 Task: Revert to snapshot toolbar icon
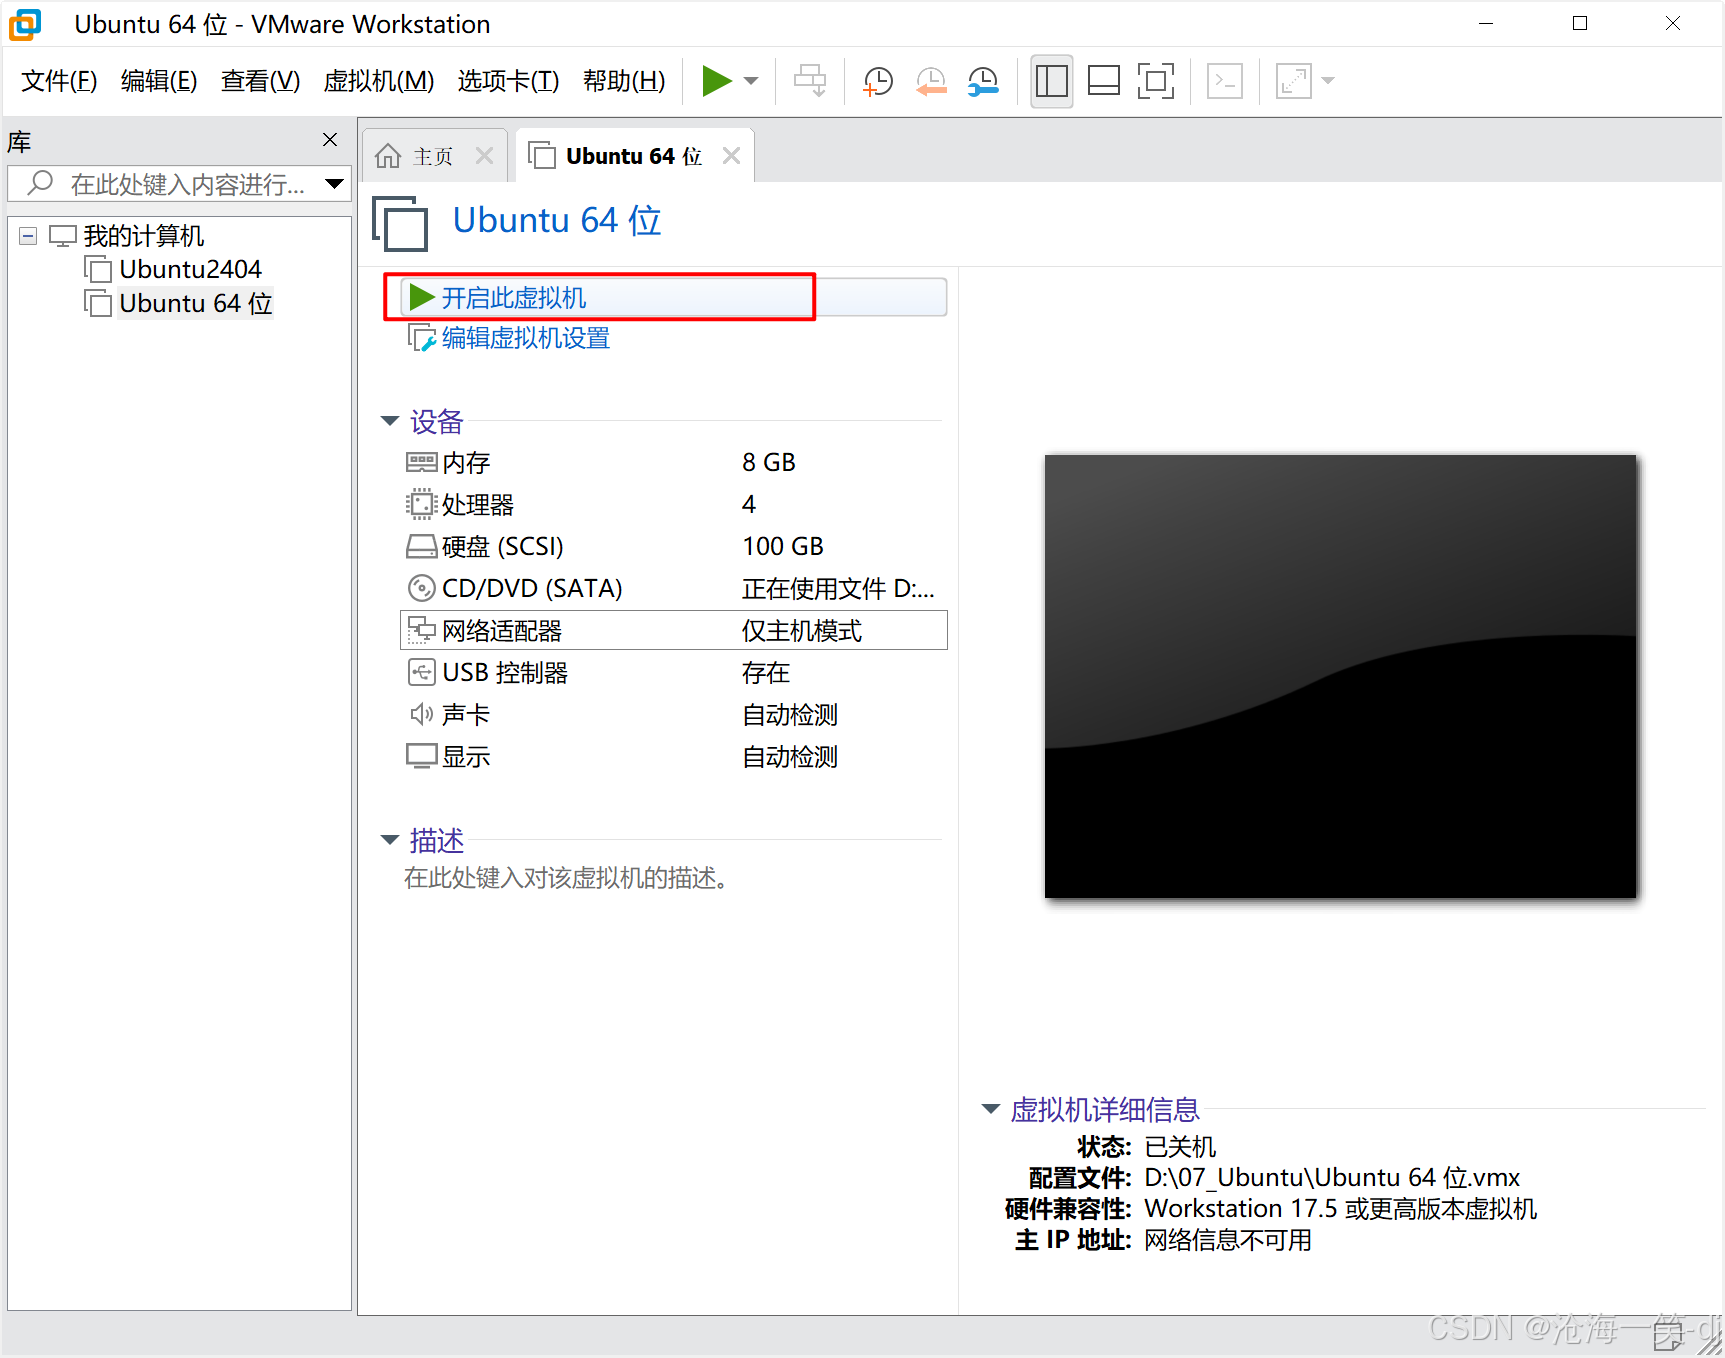pyautogui.click(x=931, y=81)
